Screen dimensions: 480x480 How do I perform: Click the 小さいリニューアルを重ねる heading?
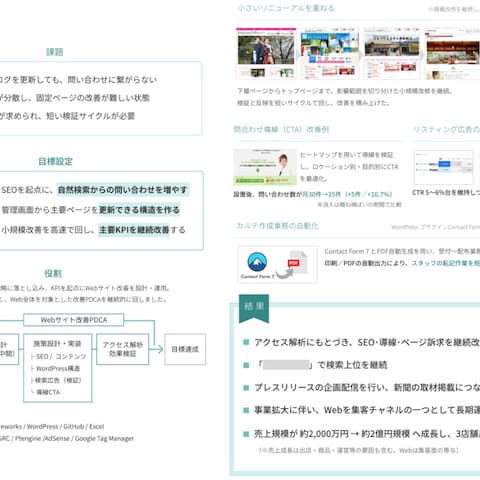(x=286, y=8)
